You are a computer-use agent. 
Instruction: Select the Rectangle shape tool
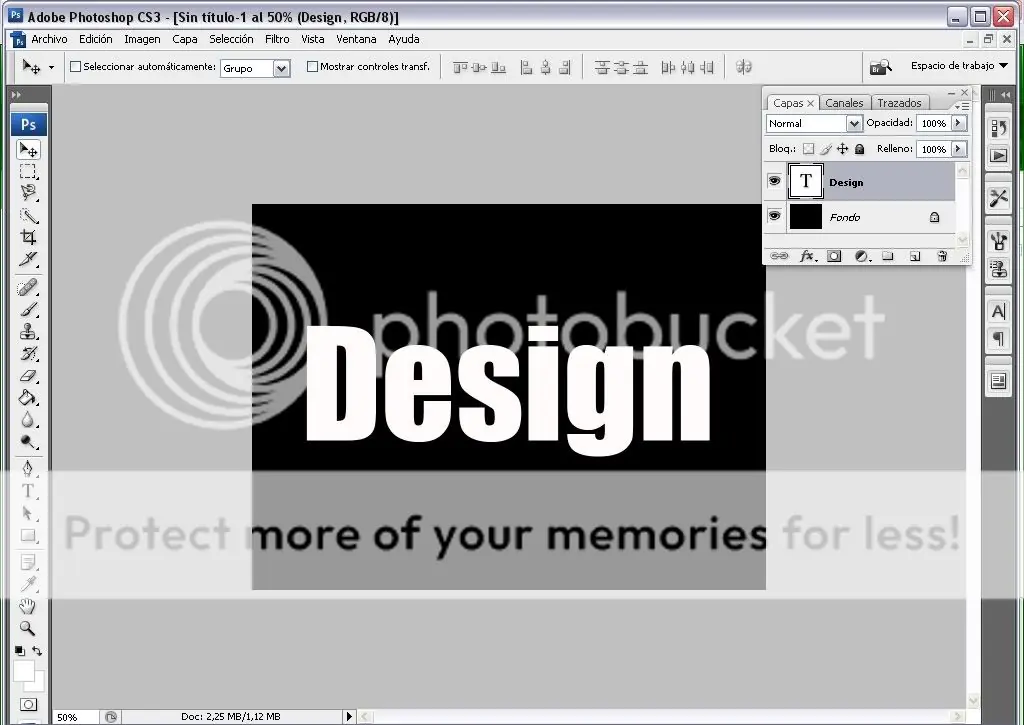point(28,536)
